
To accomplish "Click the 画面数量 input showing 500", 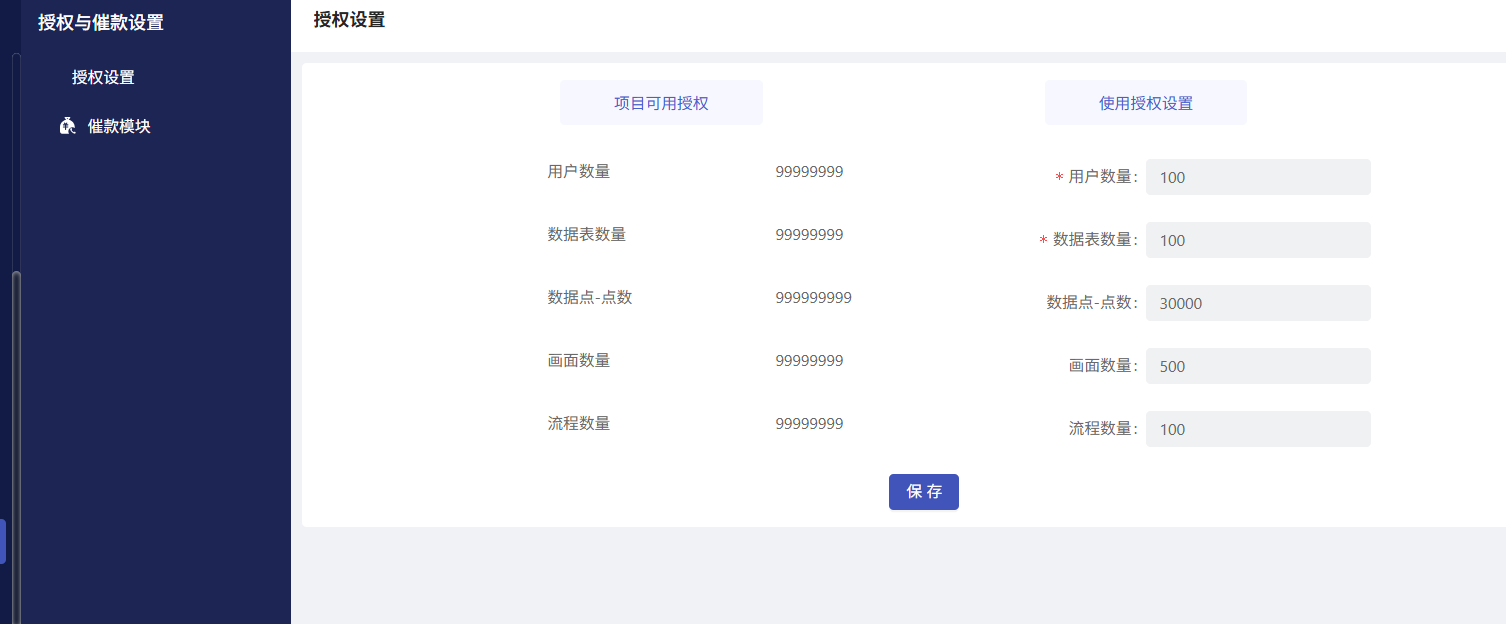I will [1258, 366].
